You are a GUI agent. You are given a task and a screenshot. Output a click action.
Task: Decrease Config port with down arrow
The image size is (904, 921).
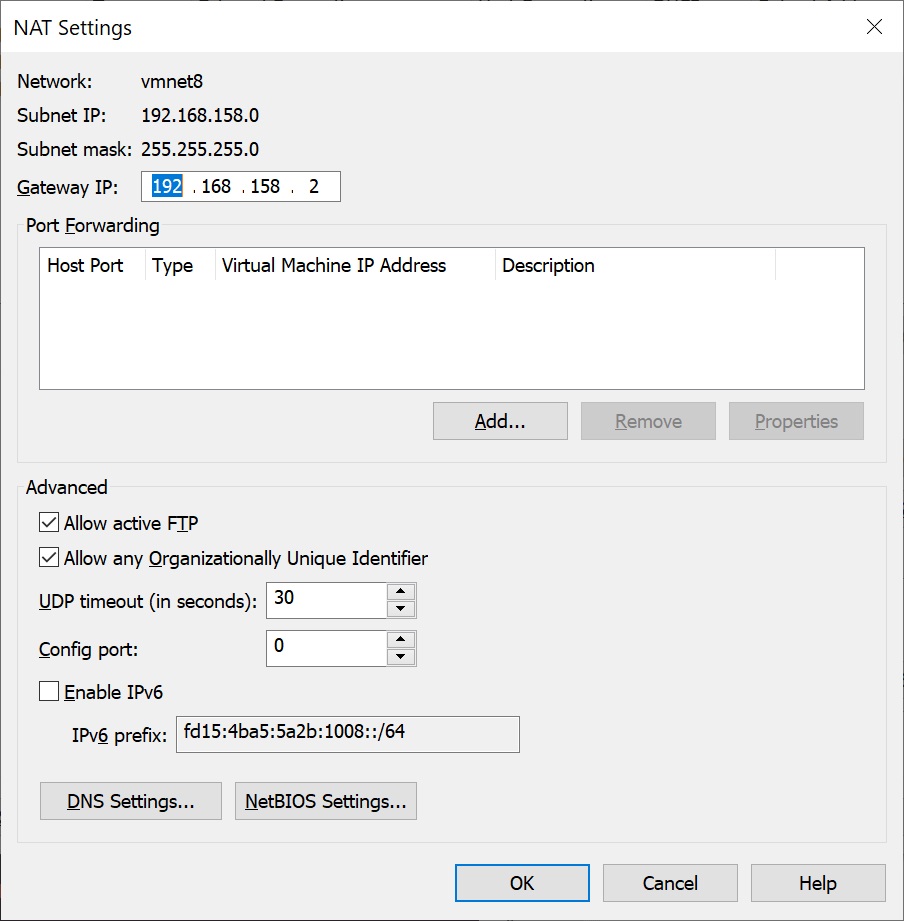point(401,657)
